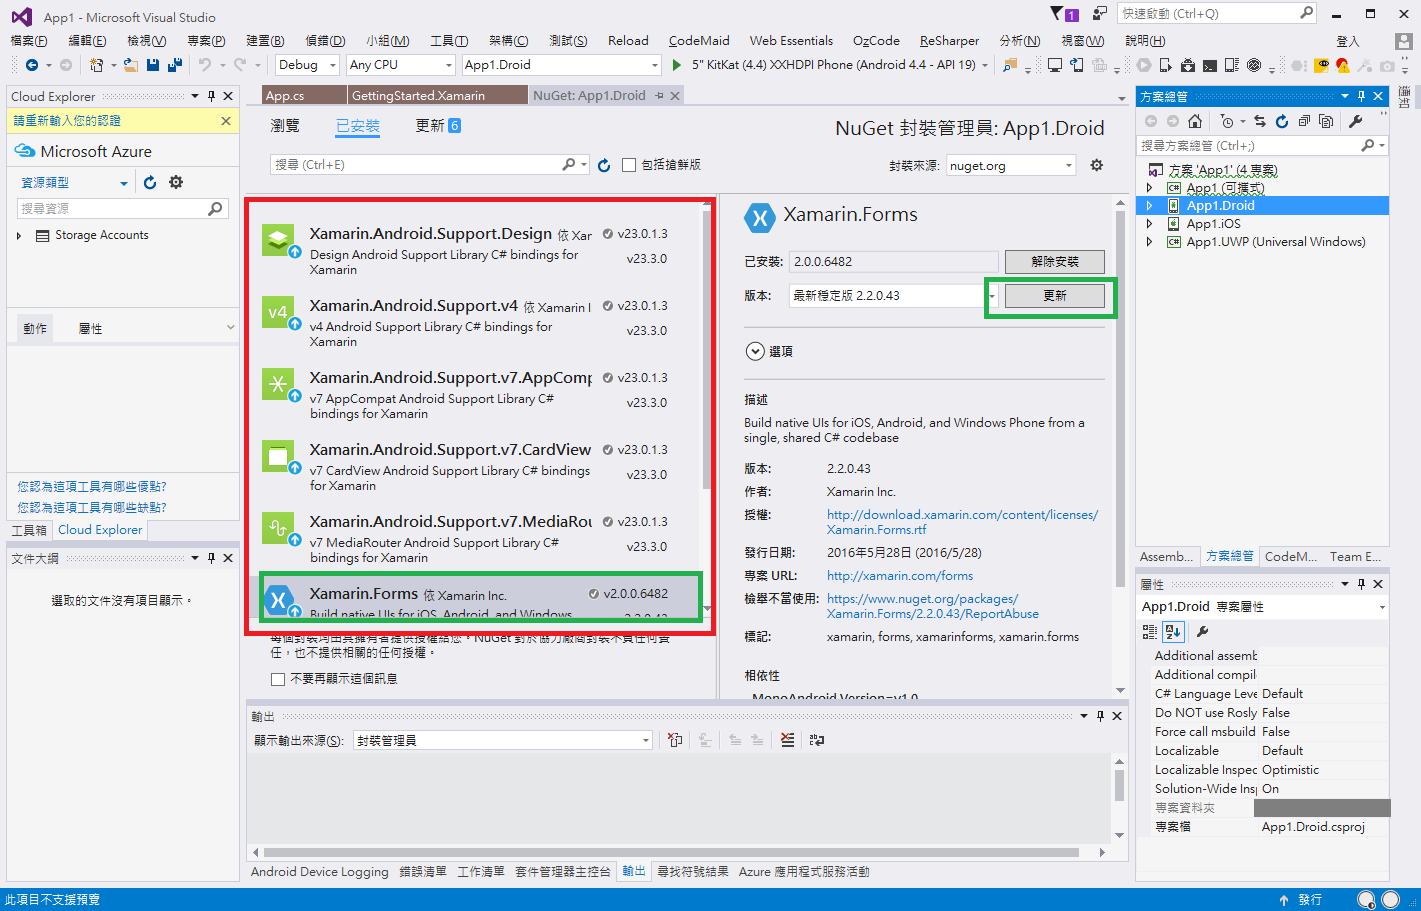The image size is (1421, 911).
Task: Refresh the Cloud Explorer resources
Action: point(150,182)
